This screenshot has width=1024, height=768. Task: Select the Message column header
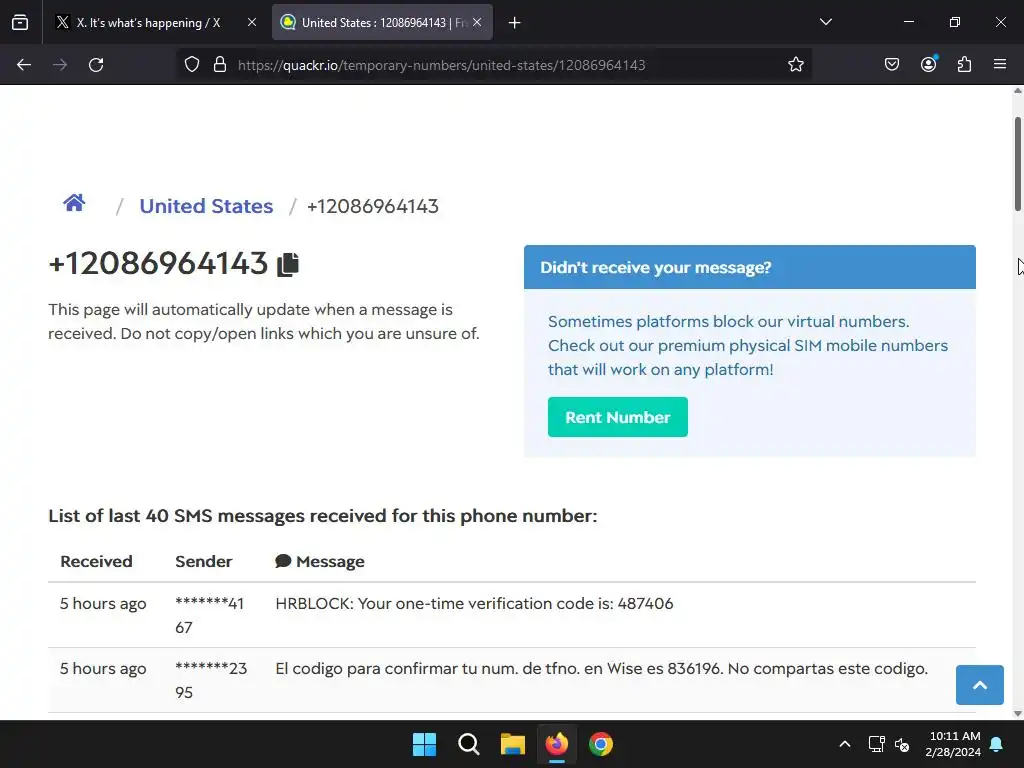(x=320, y=562)
